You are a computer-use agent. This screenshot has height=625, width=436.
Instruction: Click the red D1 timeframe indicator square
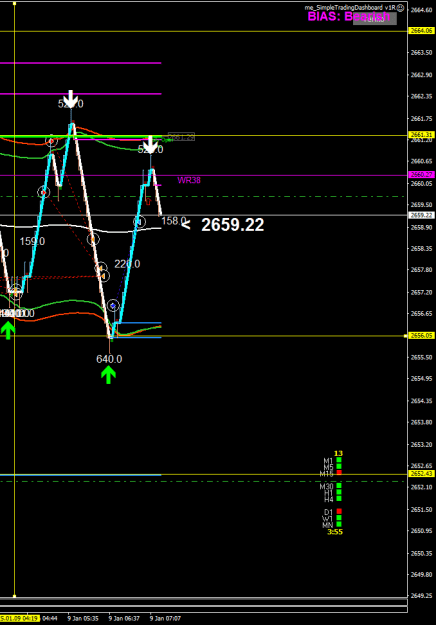(x=339, y=511)
